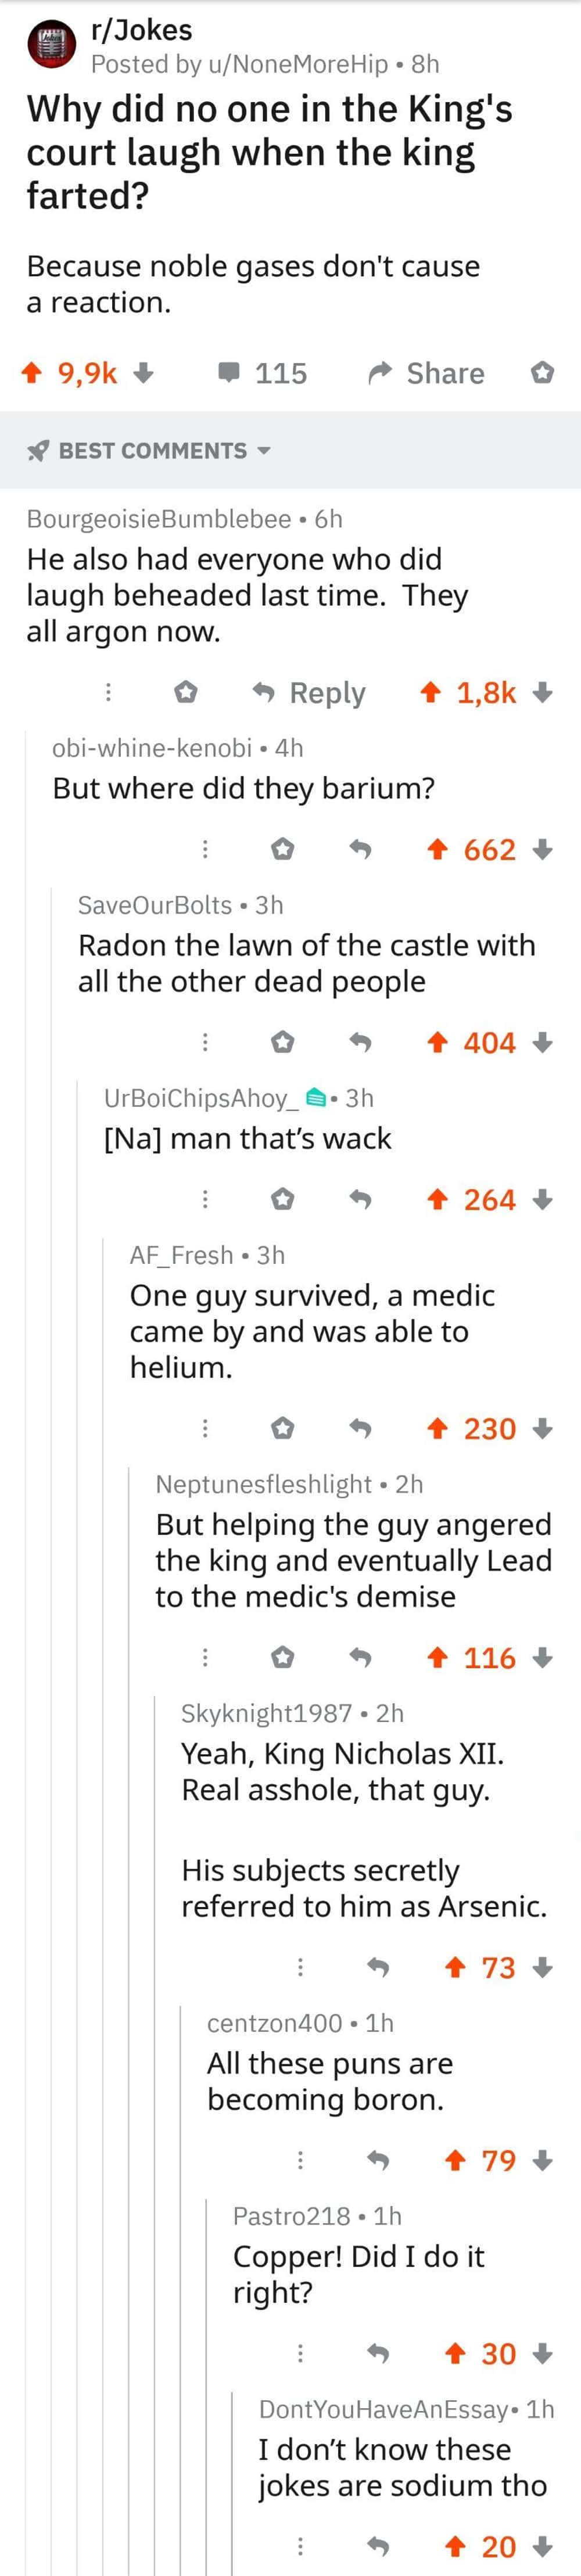
Task: Open Skyknight1987 username link
Action: tap(266, 1713)
